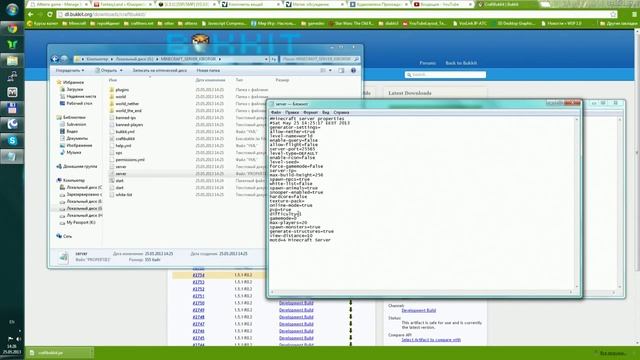The image size is (640, 360).
Task: Select Рабочий стол in Explorer sidebar
Action: (x=79, y=103)
